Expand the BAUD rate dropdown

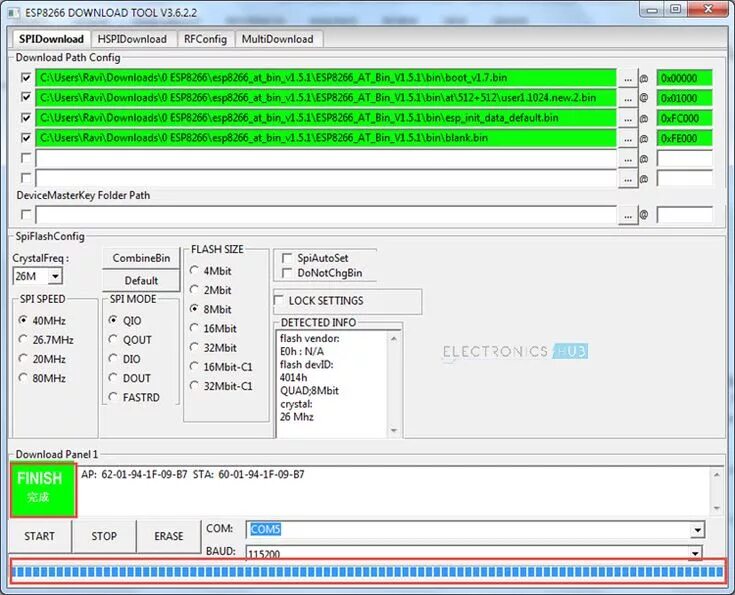(x=695, y=553)
